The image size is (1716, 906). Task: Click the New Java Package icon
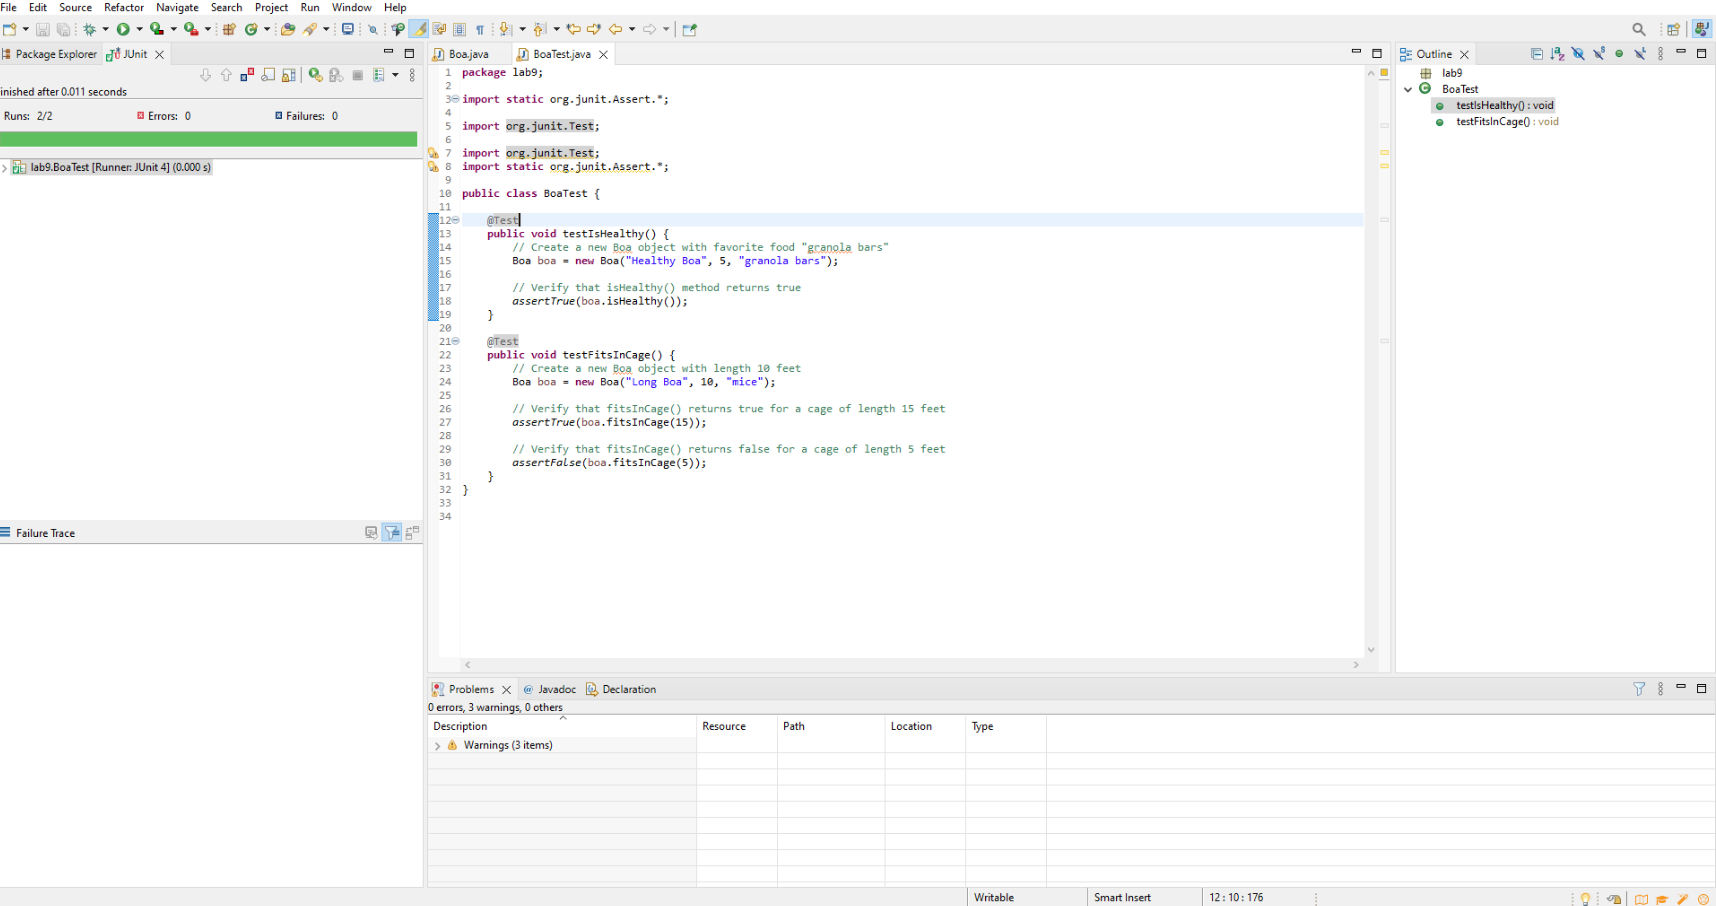pos(229,29)
